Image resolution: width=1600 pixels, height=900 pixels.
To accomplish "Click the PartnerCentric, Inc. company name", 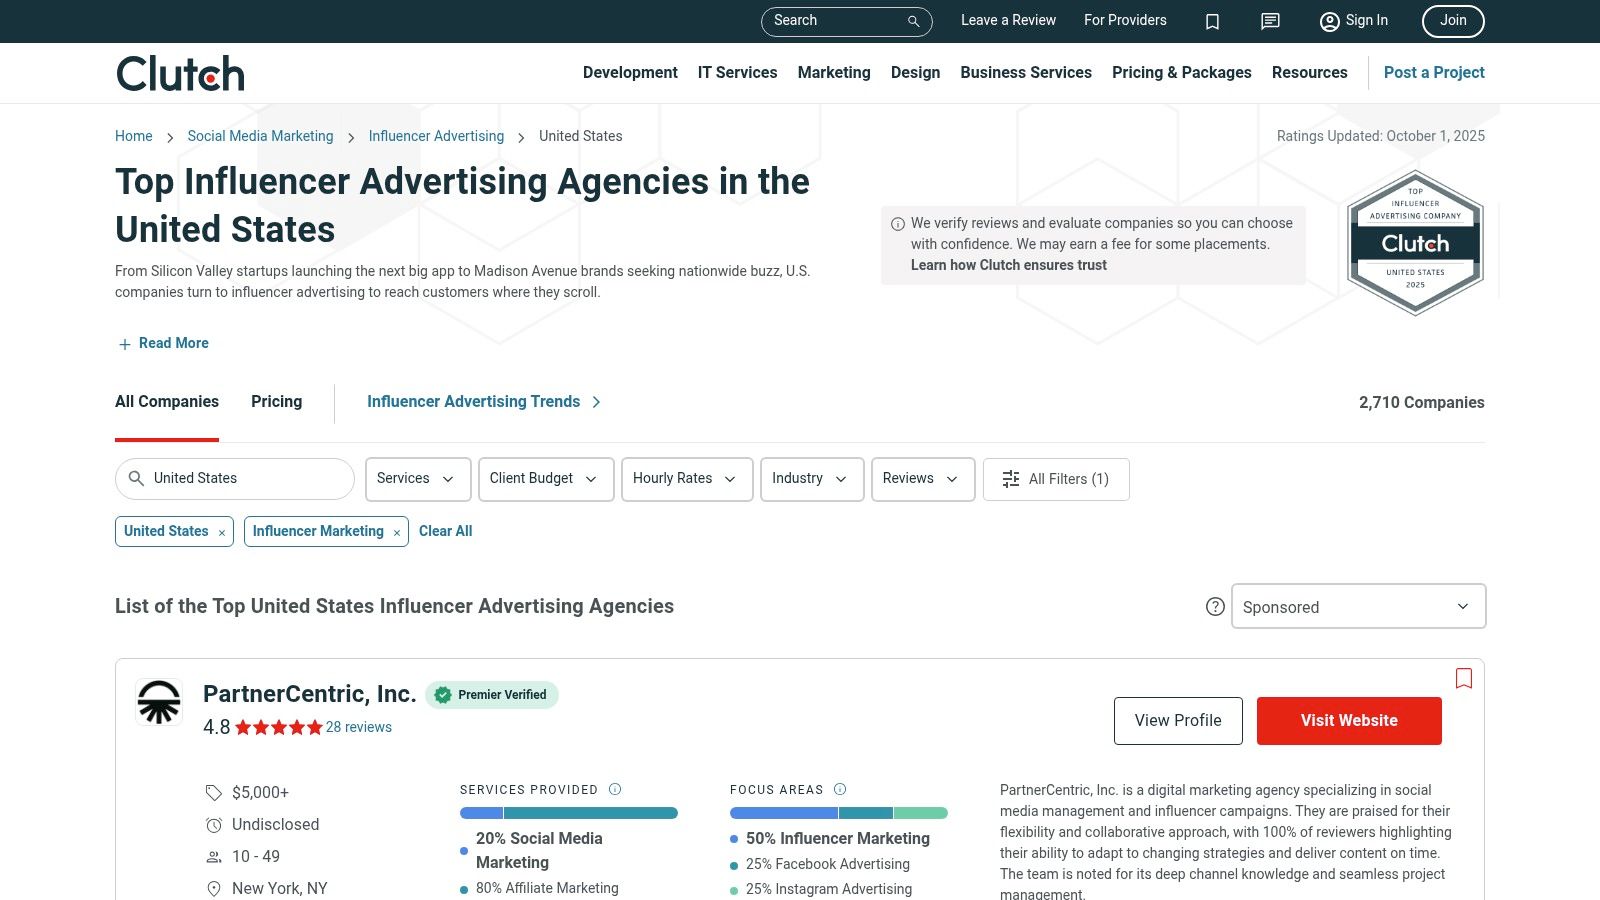I will 310,694.
